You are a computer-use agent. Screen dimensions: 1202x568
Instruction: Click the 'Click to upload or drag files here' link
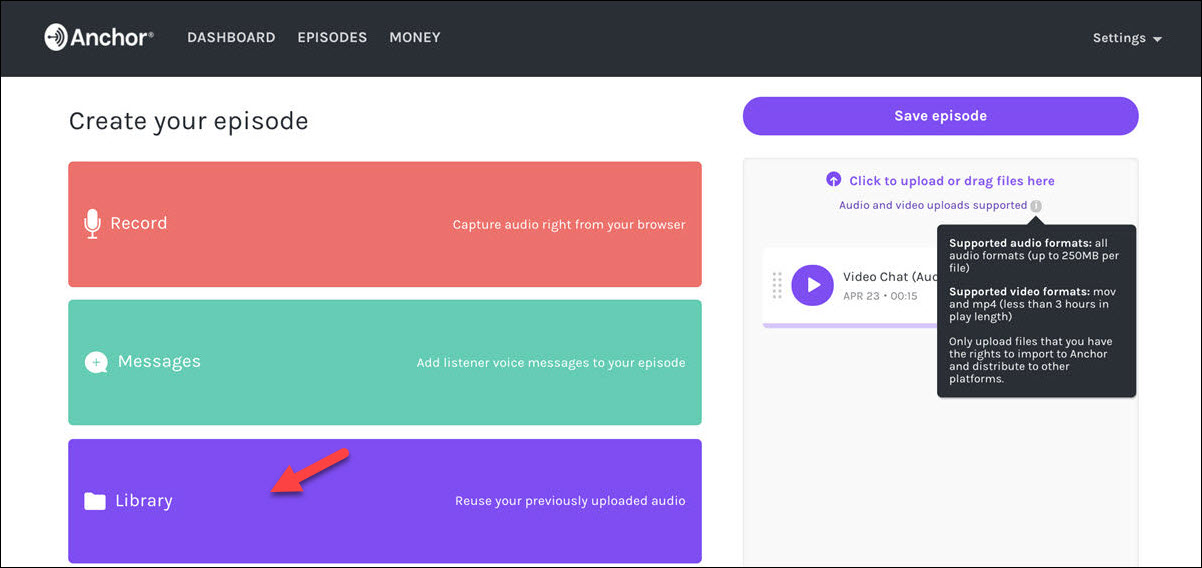(x=951, y=181)
